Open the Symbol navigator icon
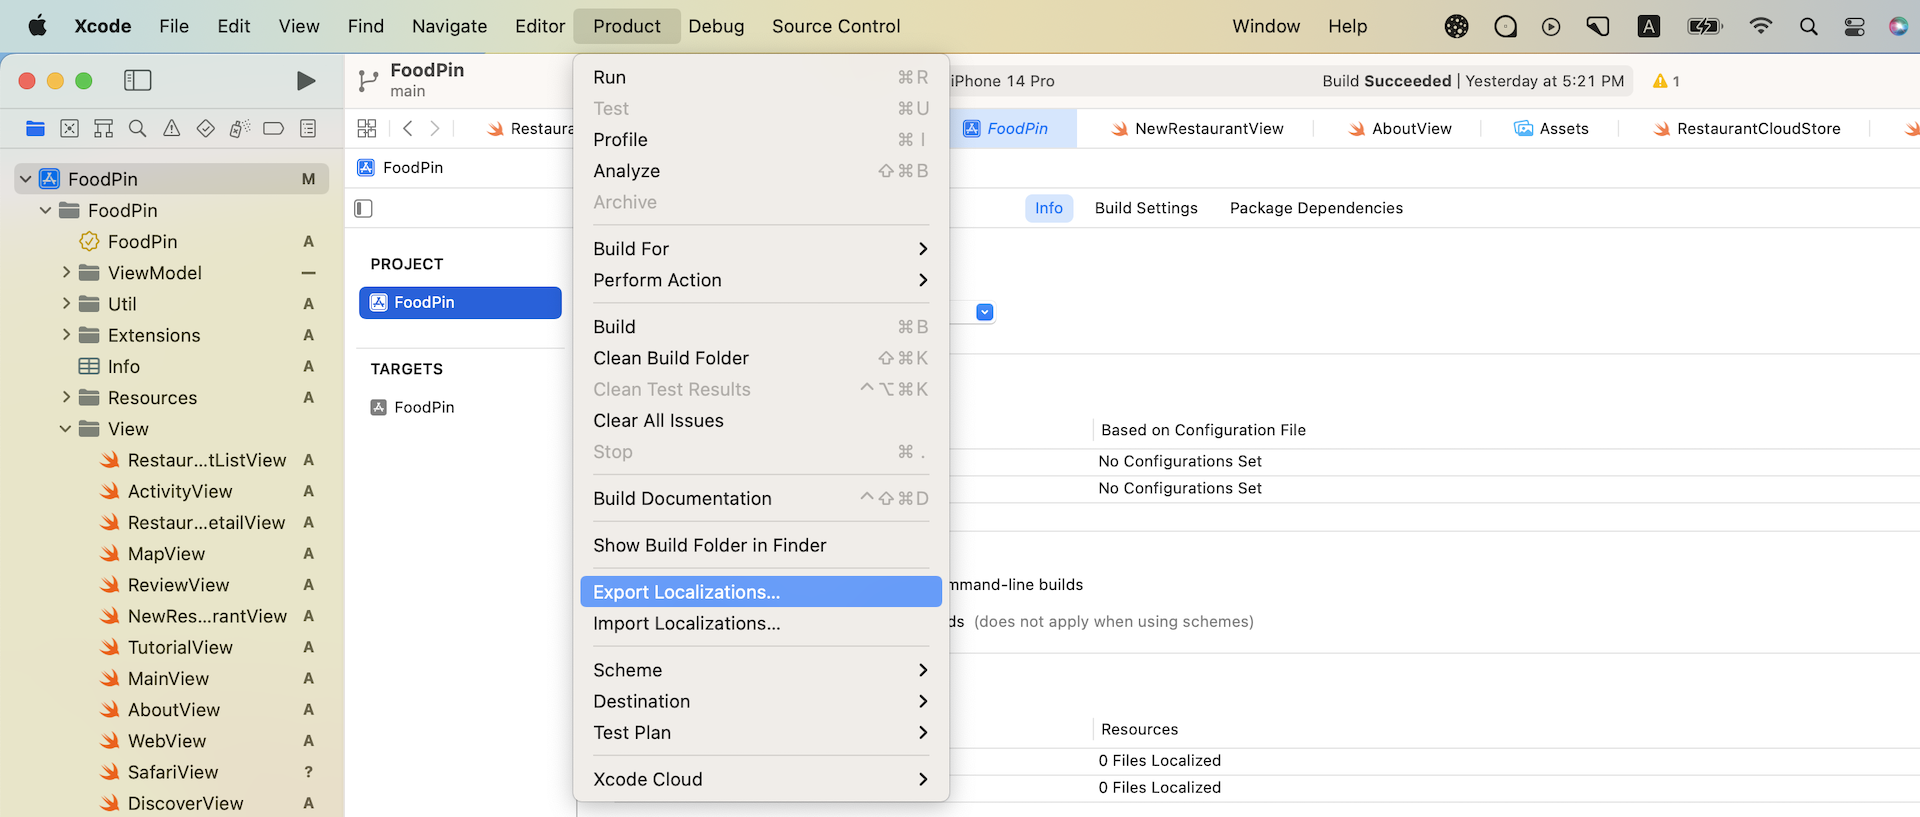Screen dimensions: 1920x817 pyautogui.click(x=103, y=128)
